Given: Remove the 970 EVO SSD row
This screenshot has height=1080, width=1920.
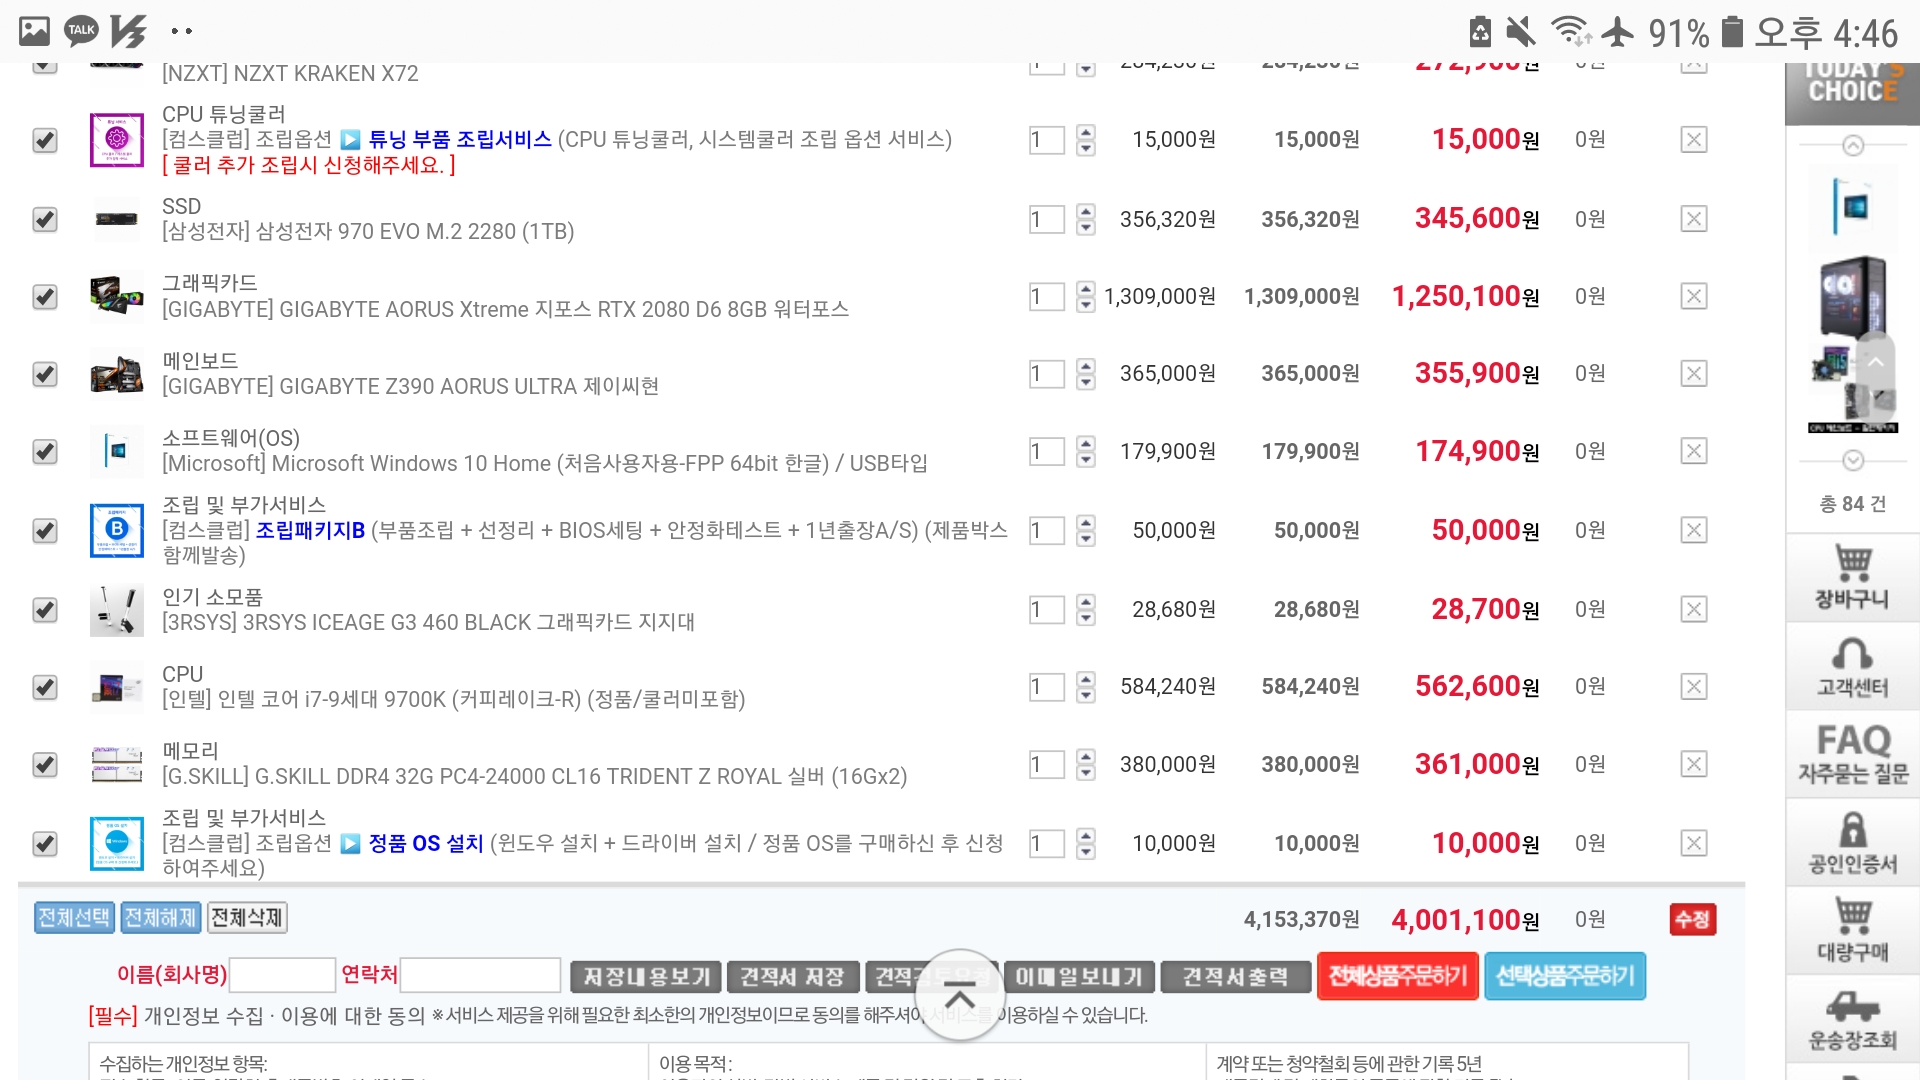Looking at the screenshot, I should (x=1693, y=219).
